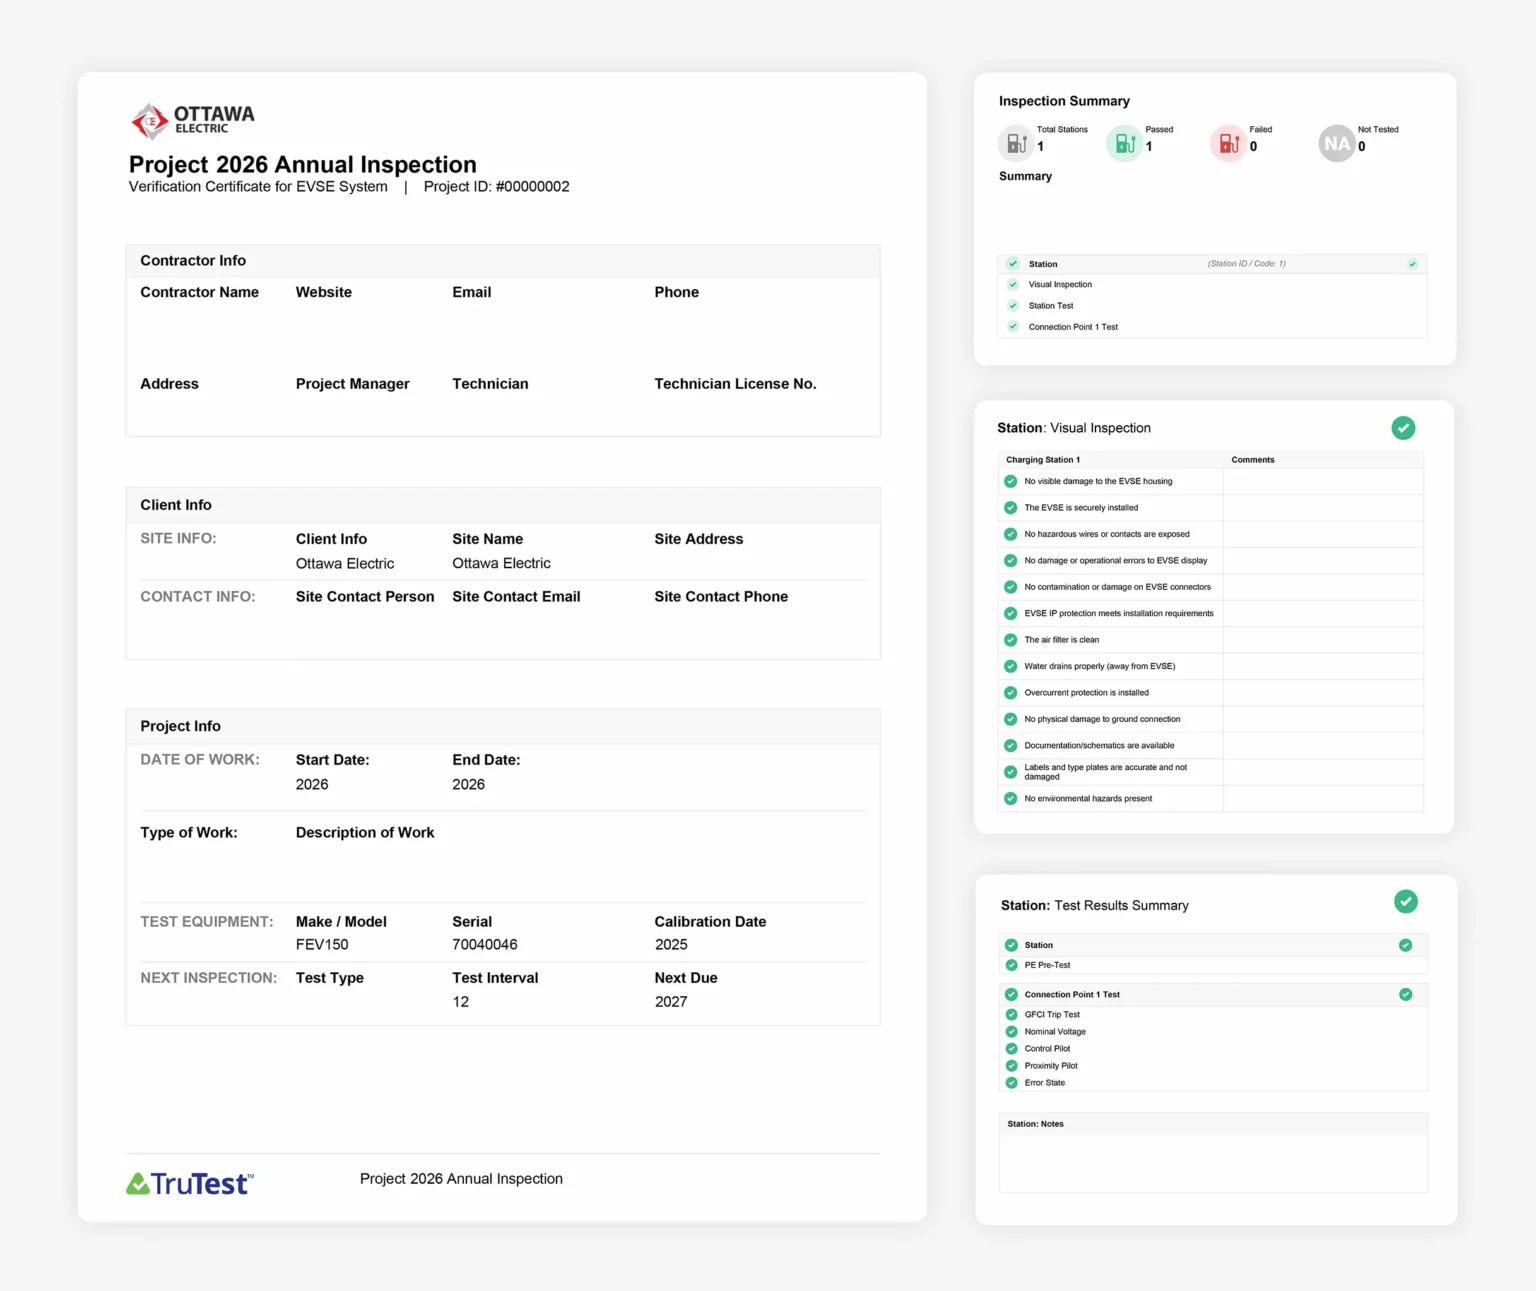Click the Station: Notes box

[1213, 1152]
